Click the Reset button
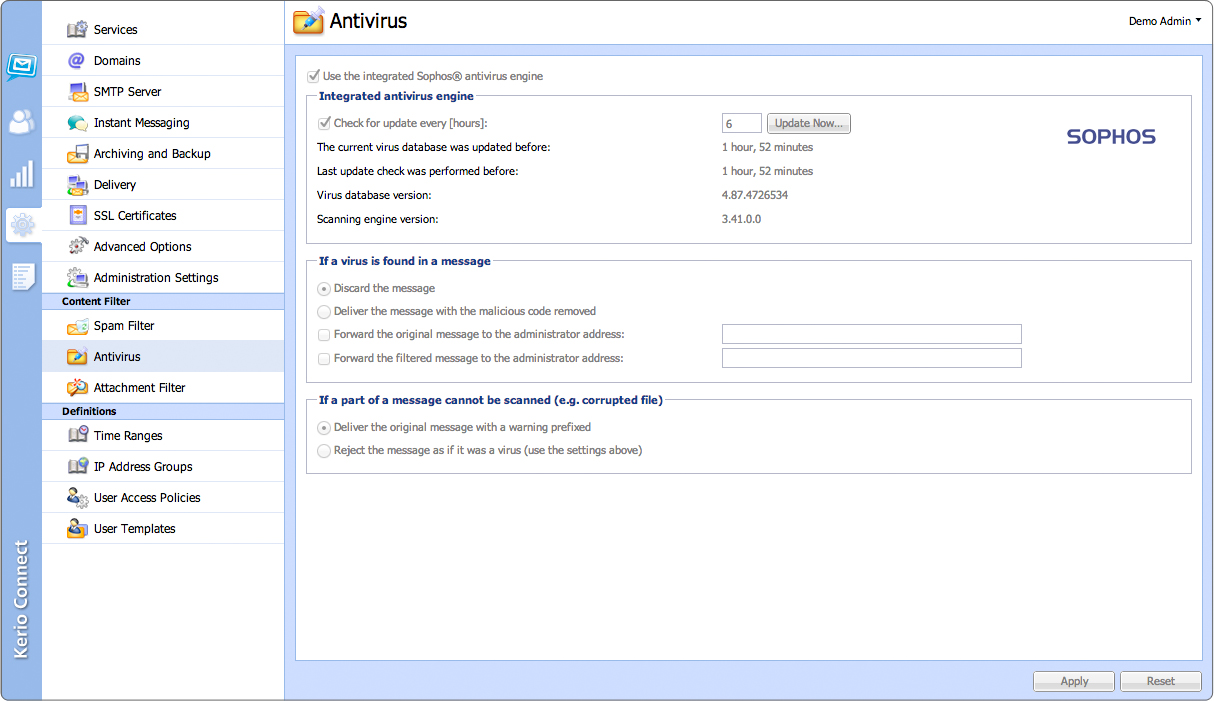The height and width of the screenshot is (701, 1214). 1161,681
